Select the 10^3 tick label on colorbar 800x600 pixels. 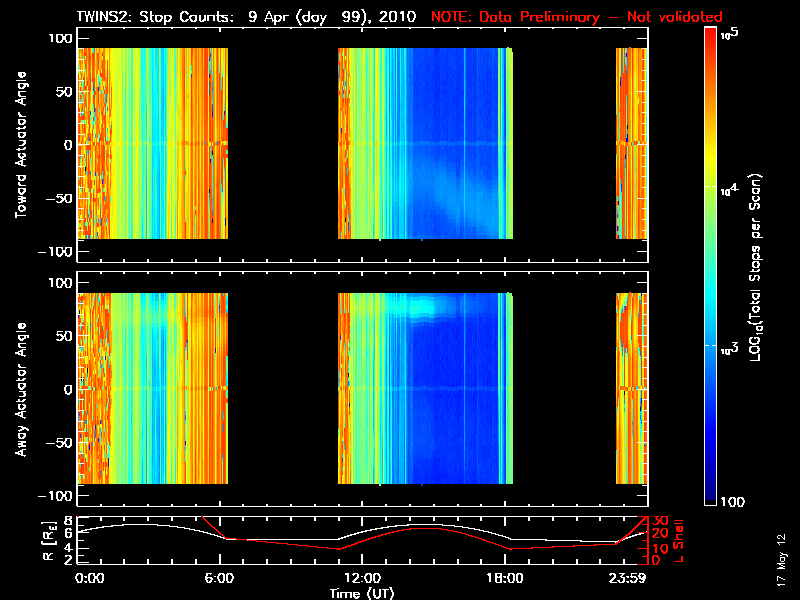pos(732,347)
